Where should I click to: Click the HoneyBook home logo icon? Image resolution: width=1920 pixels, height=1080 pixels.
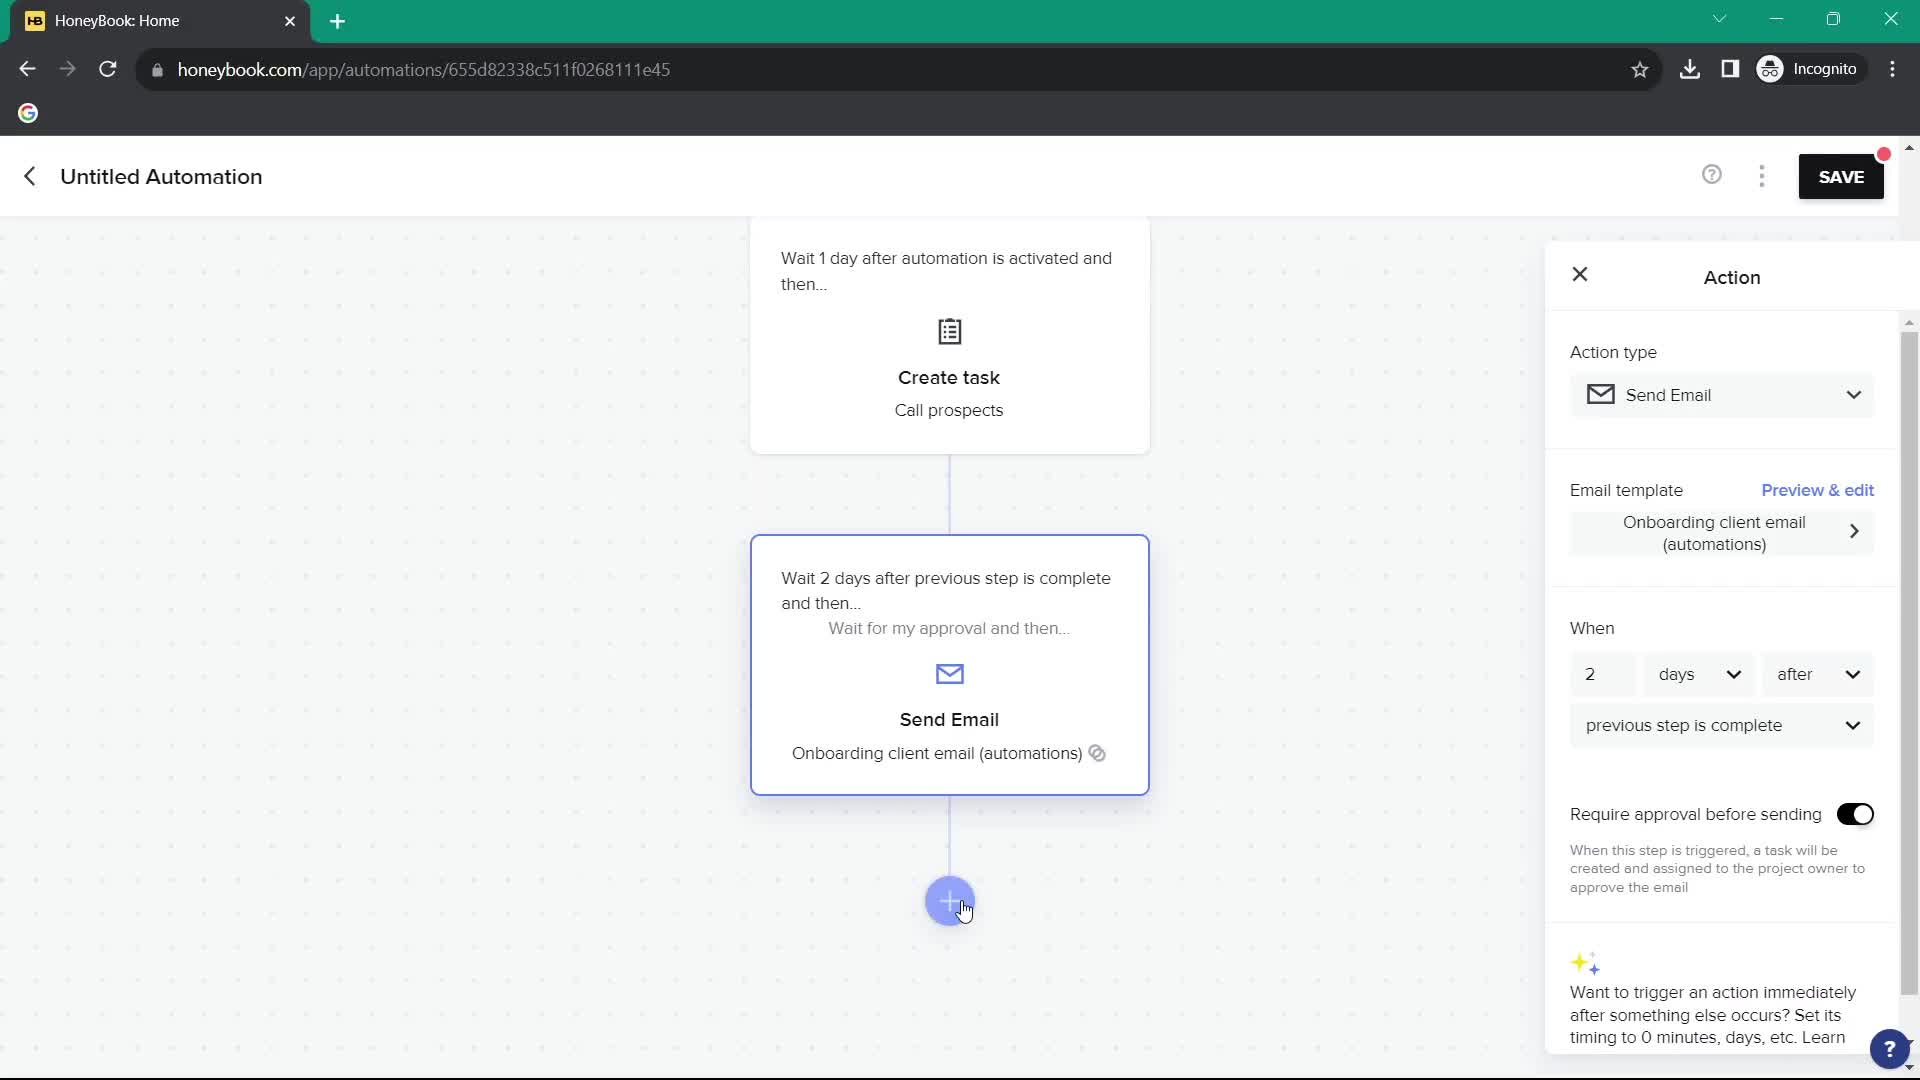point(33,20)
